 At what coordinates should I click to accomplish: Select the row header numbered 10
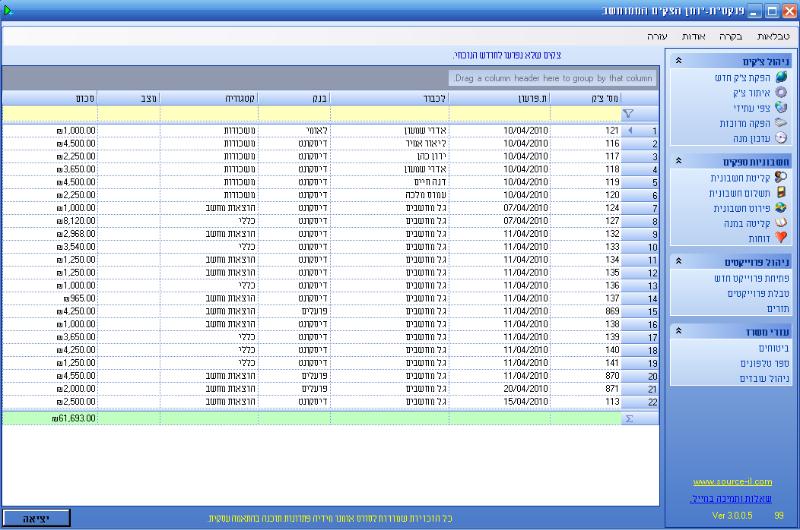click(640, 247)
